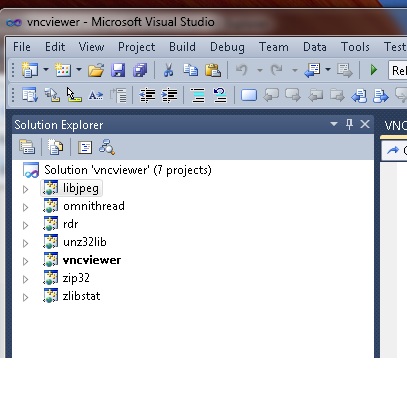Click the Save All icon
Viewport: 407px width, 413px height.
click(x=140, y=70)
